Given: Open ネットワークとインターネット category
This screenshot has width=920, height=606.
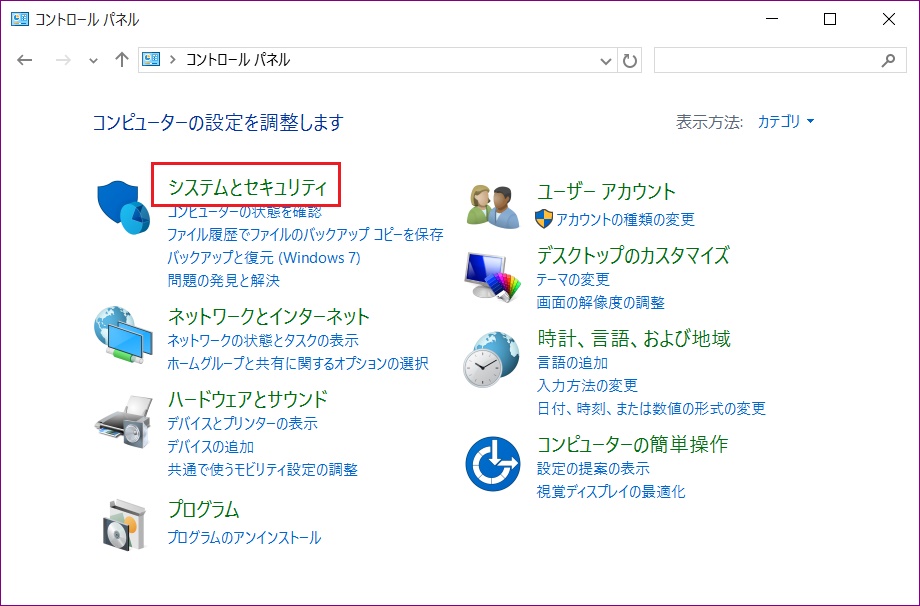Looking at the screenshot, I should point(269,317).
